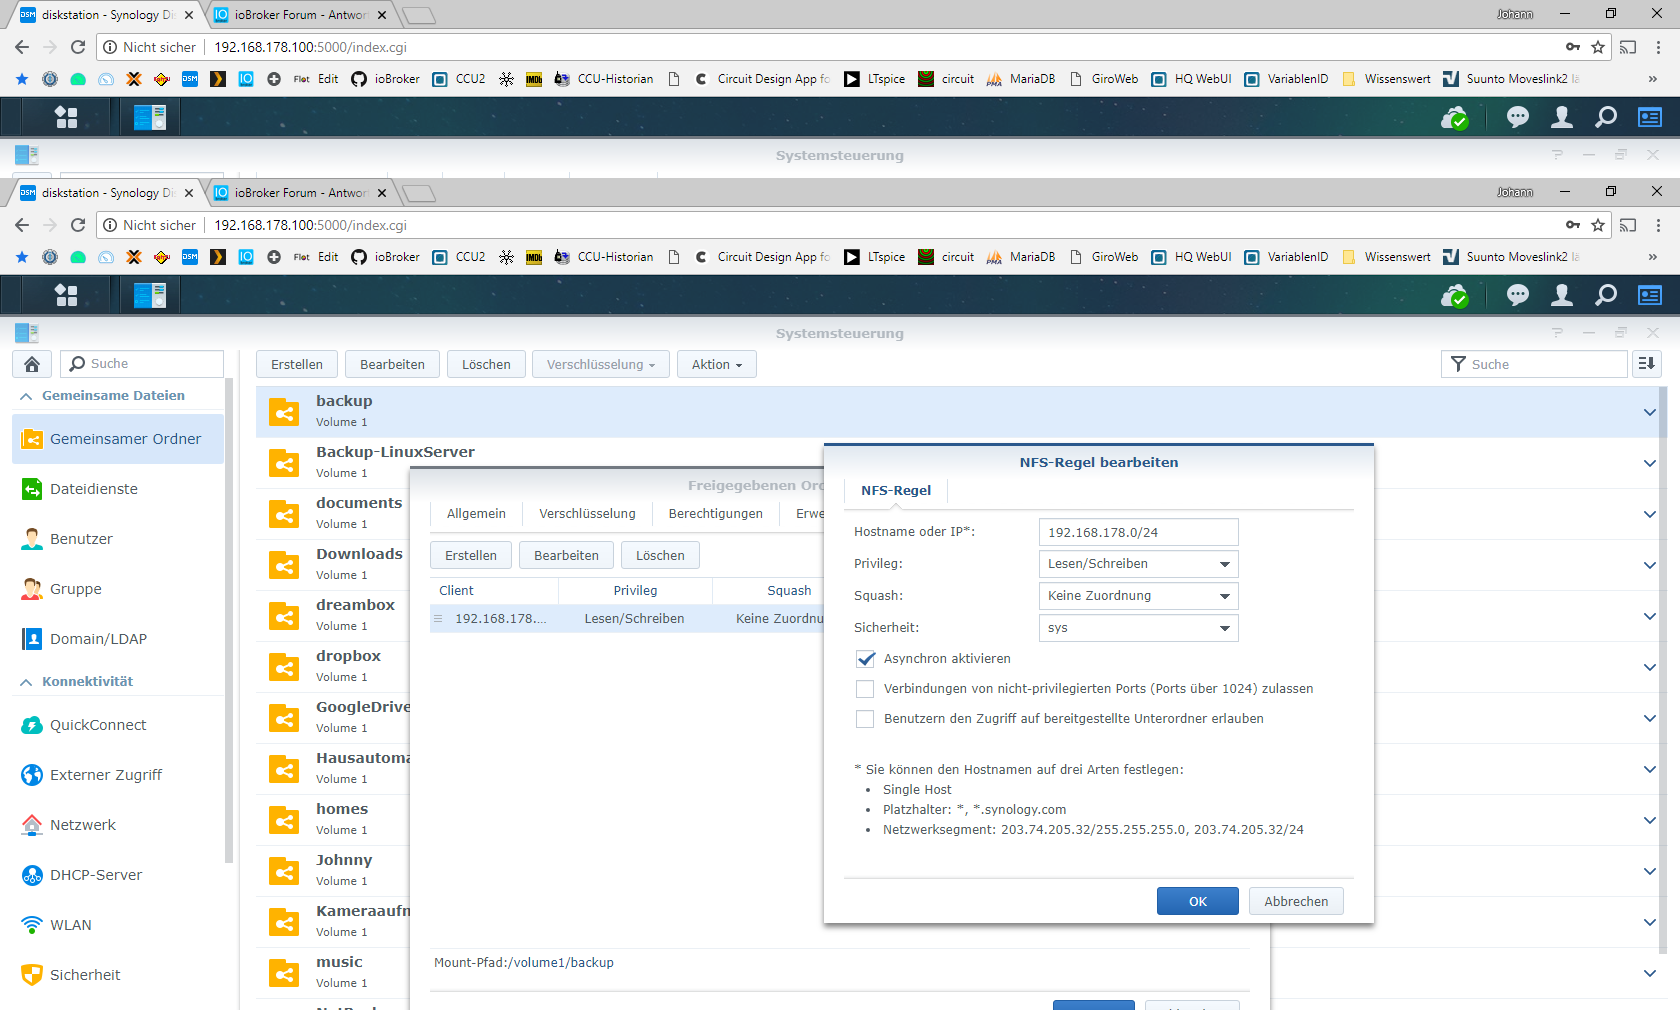Expand the backup folder row chevron
Image resolution: width=1680 pixels, height=1010 pixels.
1649,412
